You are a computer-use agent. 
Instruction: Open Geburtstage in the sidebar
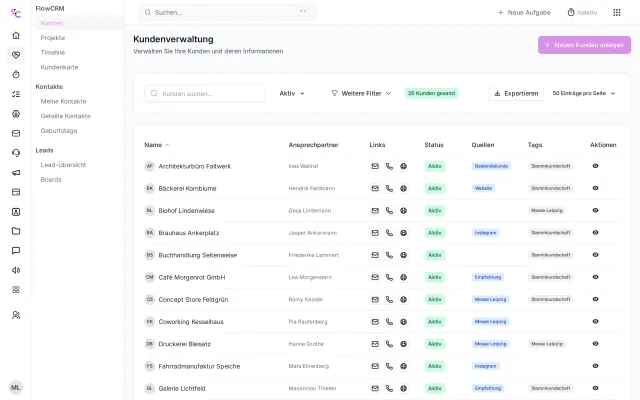coord(59,131)
